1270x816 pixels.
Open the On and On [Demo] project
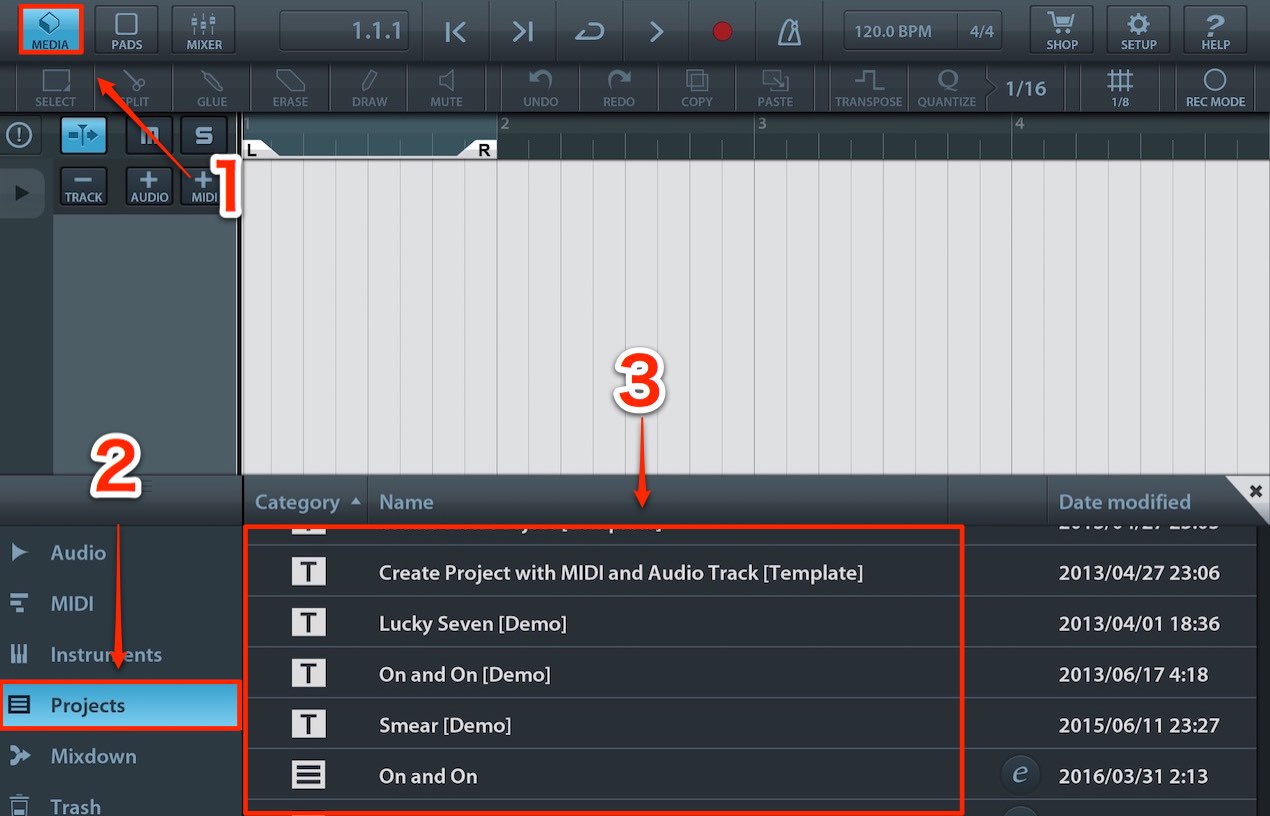pyautogui.click(x=464, y=675)
